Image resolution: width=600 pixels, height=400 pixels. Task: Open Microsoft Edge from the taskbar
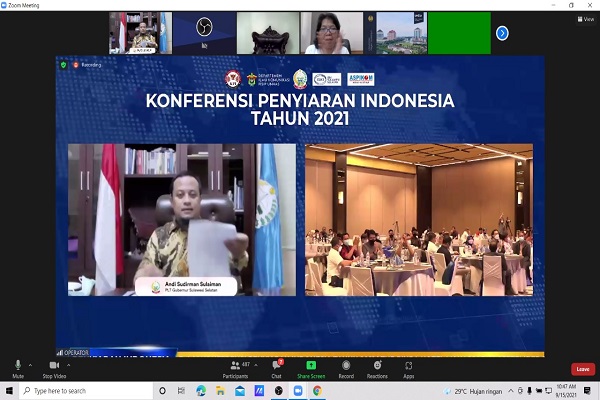coord(200,390)
